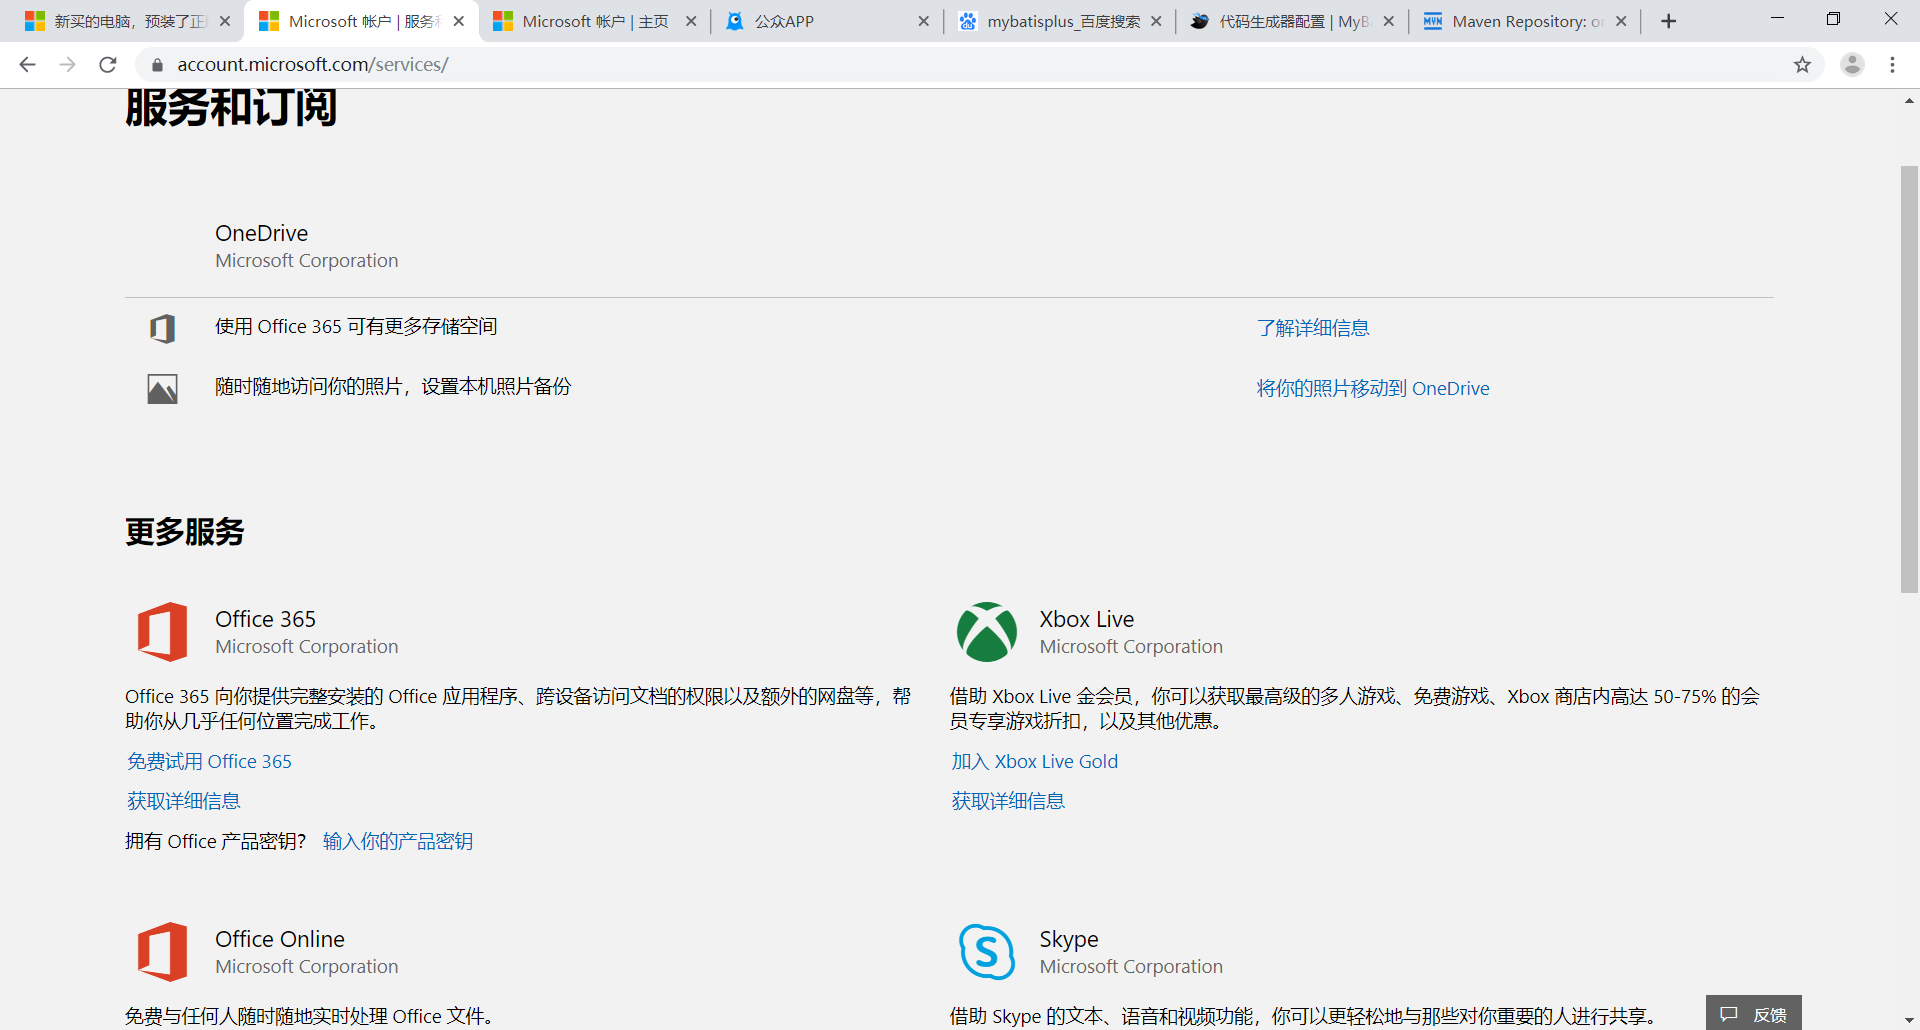Click the OneDrive service title
The width and height of the screenshot is (1920, 1030).
261,233
